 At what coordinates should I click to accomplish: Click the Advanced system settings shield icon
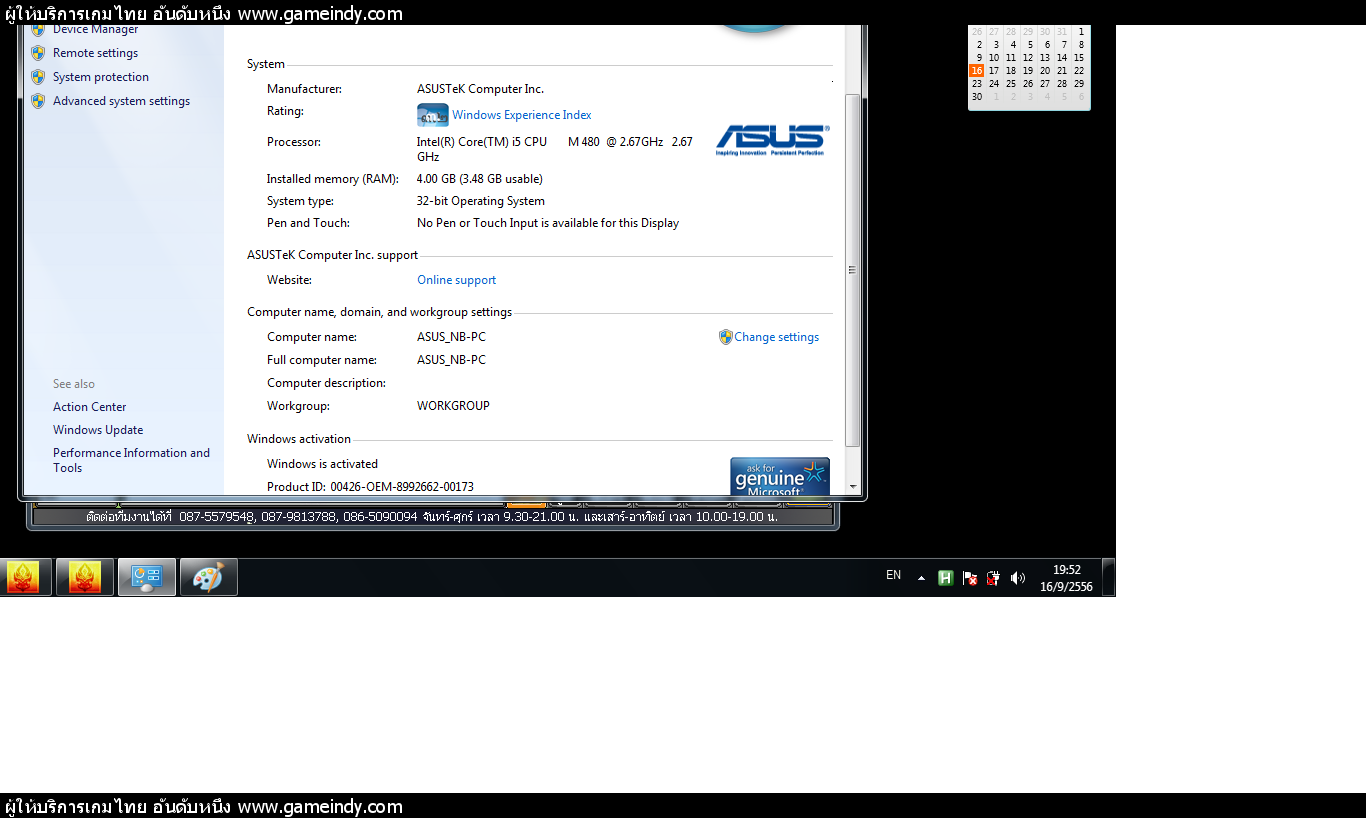click(38, 101)
